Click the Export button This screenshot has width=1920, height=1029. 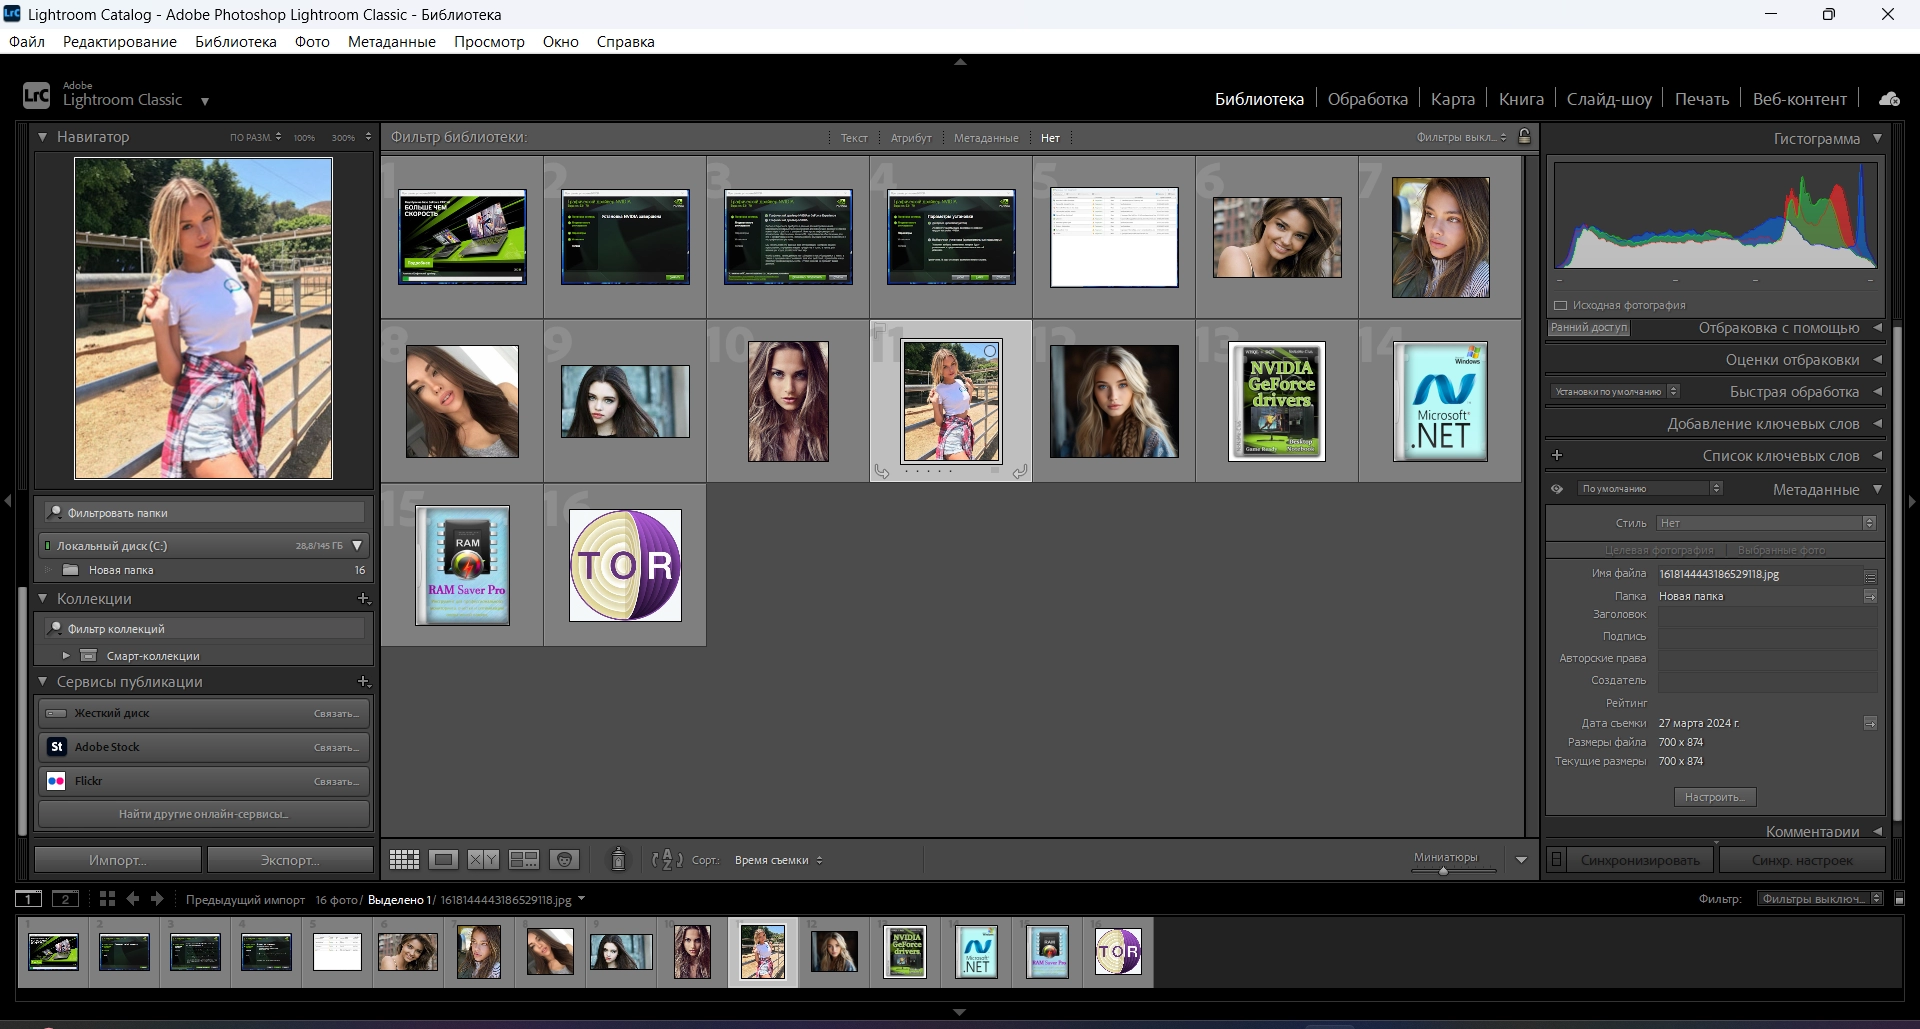290,860
